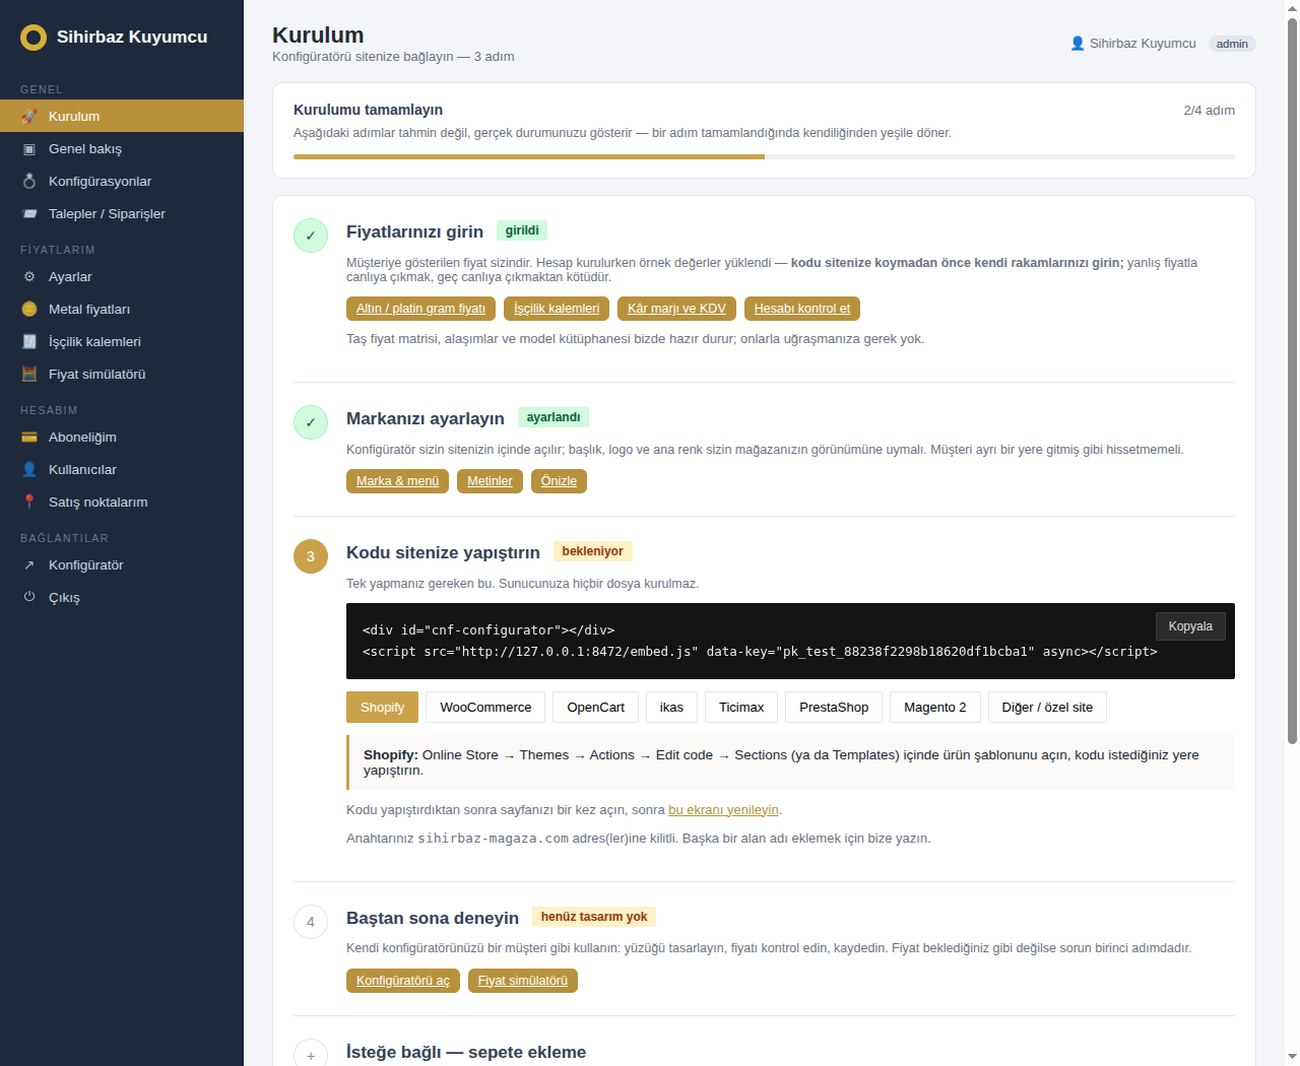Click the credit card icon beside Aboneliğim
Image resolution: width=1300 pixels, height=1066 pixels.
pyautogui.click(x=29, y=437)
